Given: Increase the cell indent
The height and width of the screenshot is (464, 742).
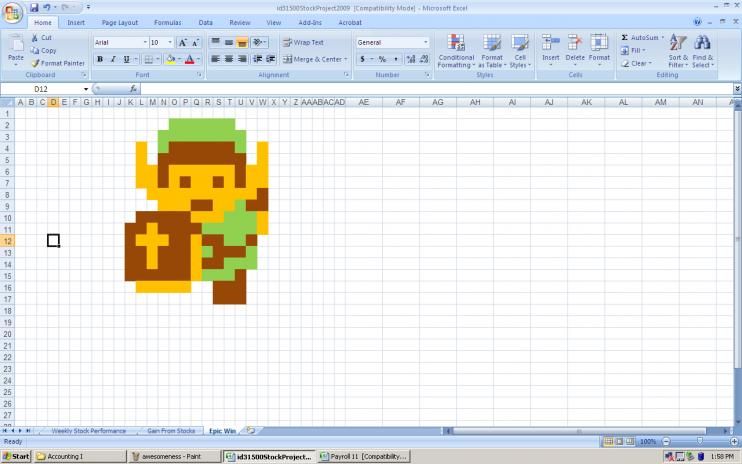Looking at the screenshot, I should coord(271,59).
